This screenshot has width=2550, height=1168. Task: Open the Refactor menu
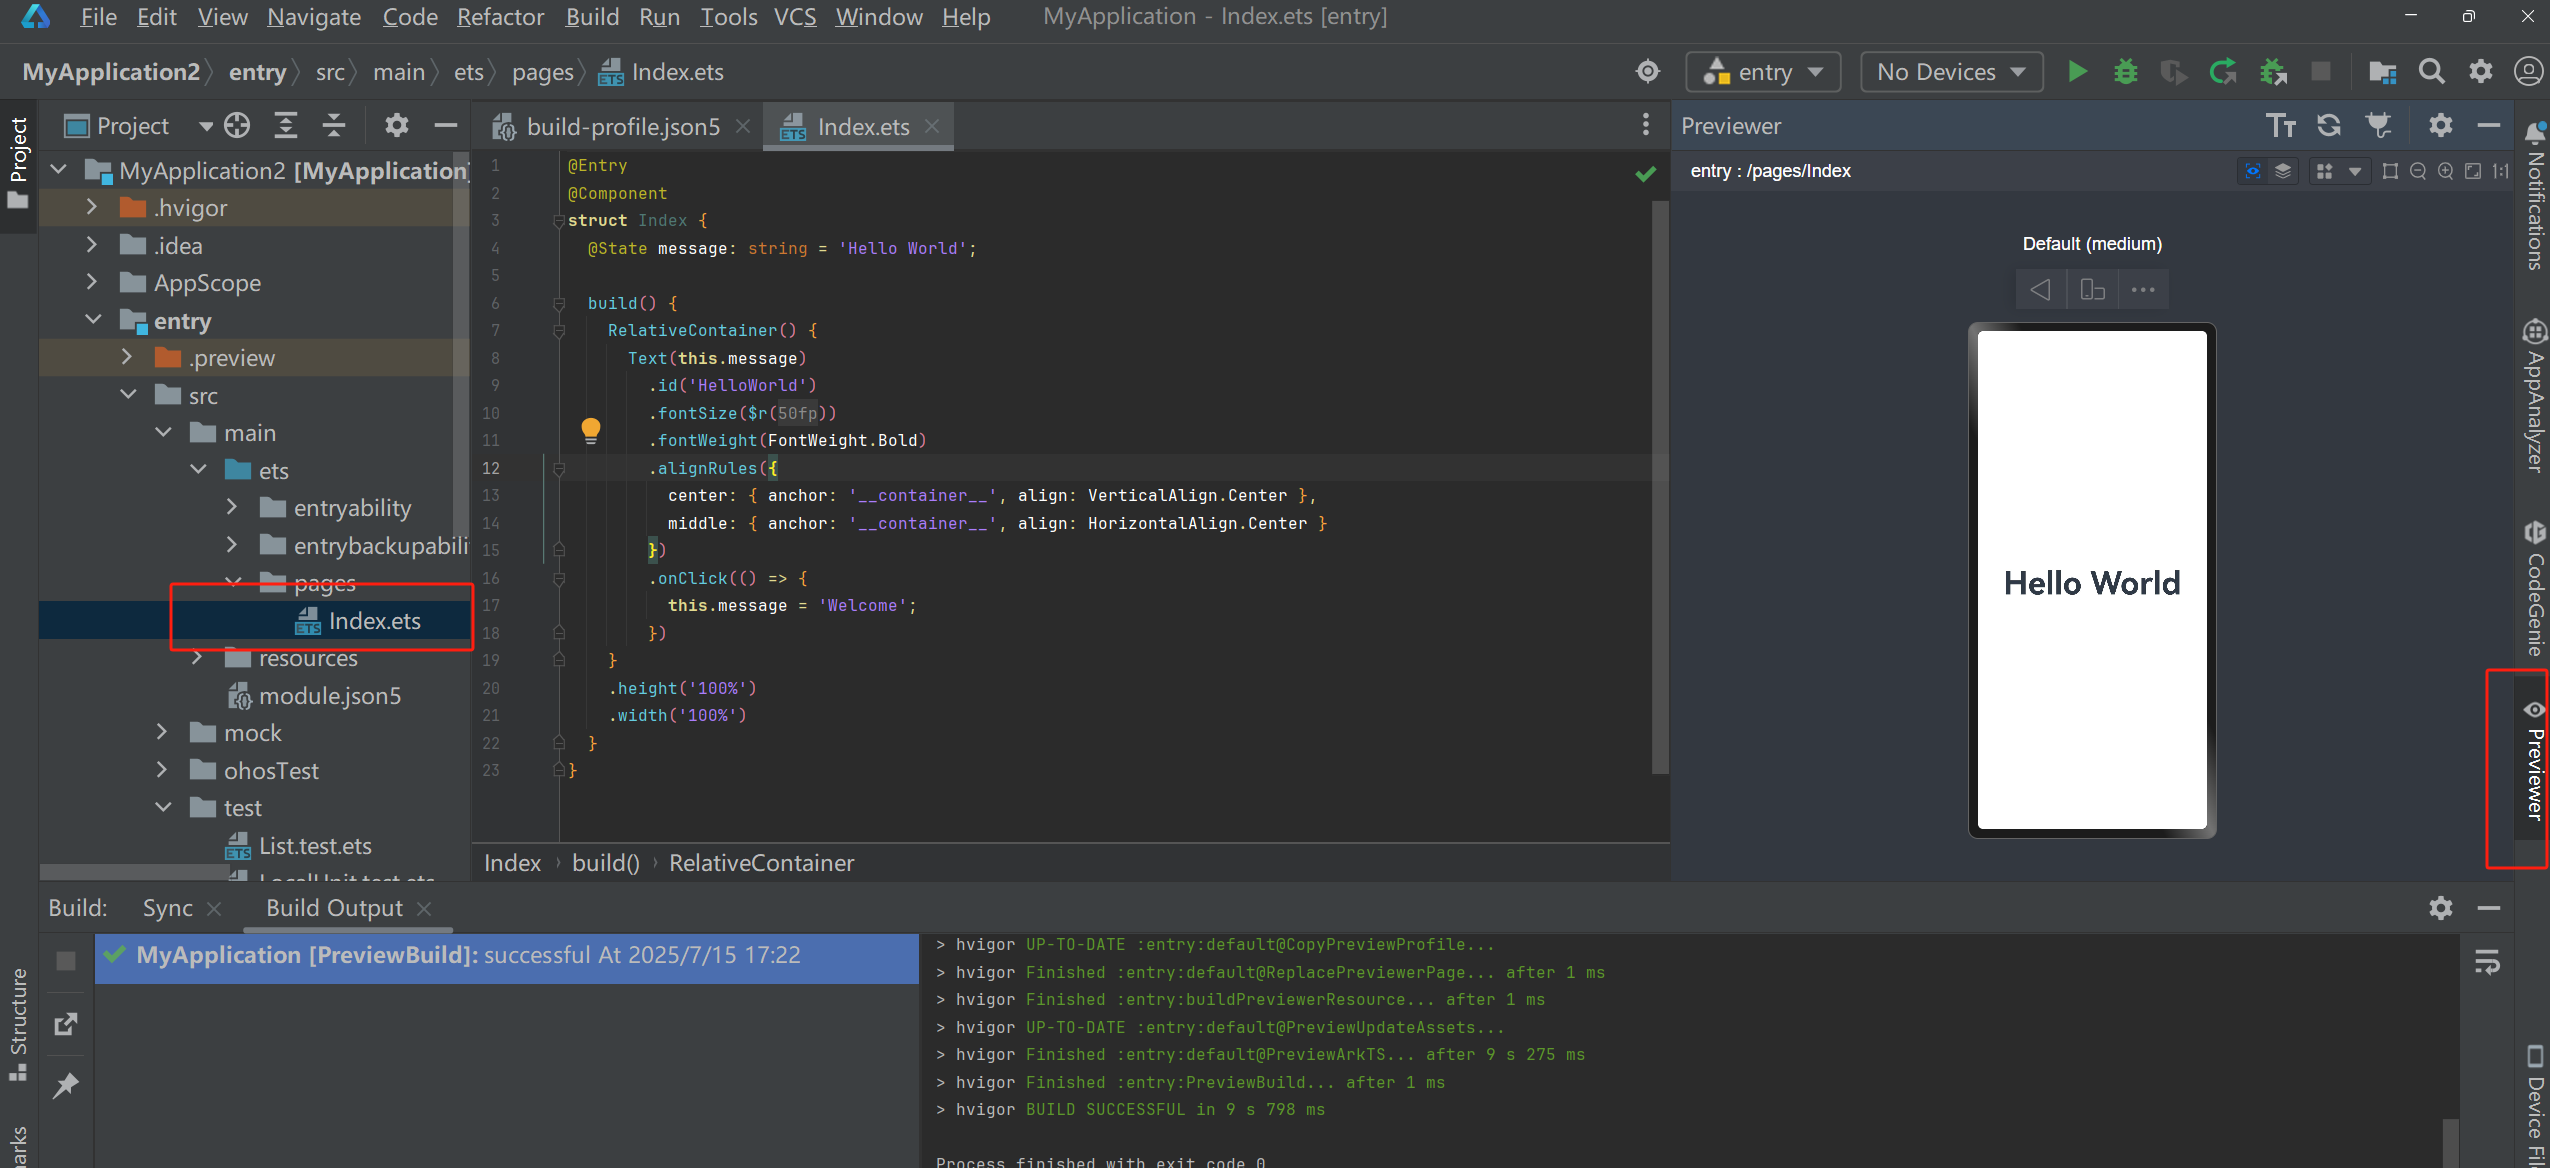pos(500,17)
